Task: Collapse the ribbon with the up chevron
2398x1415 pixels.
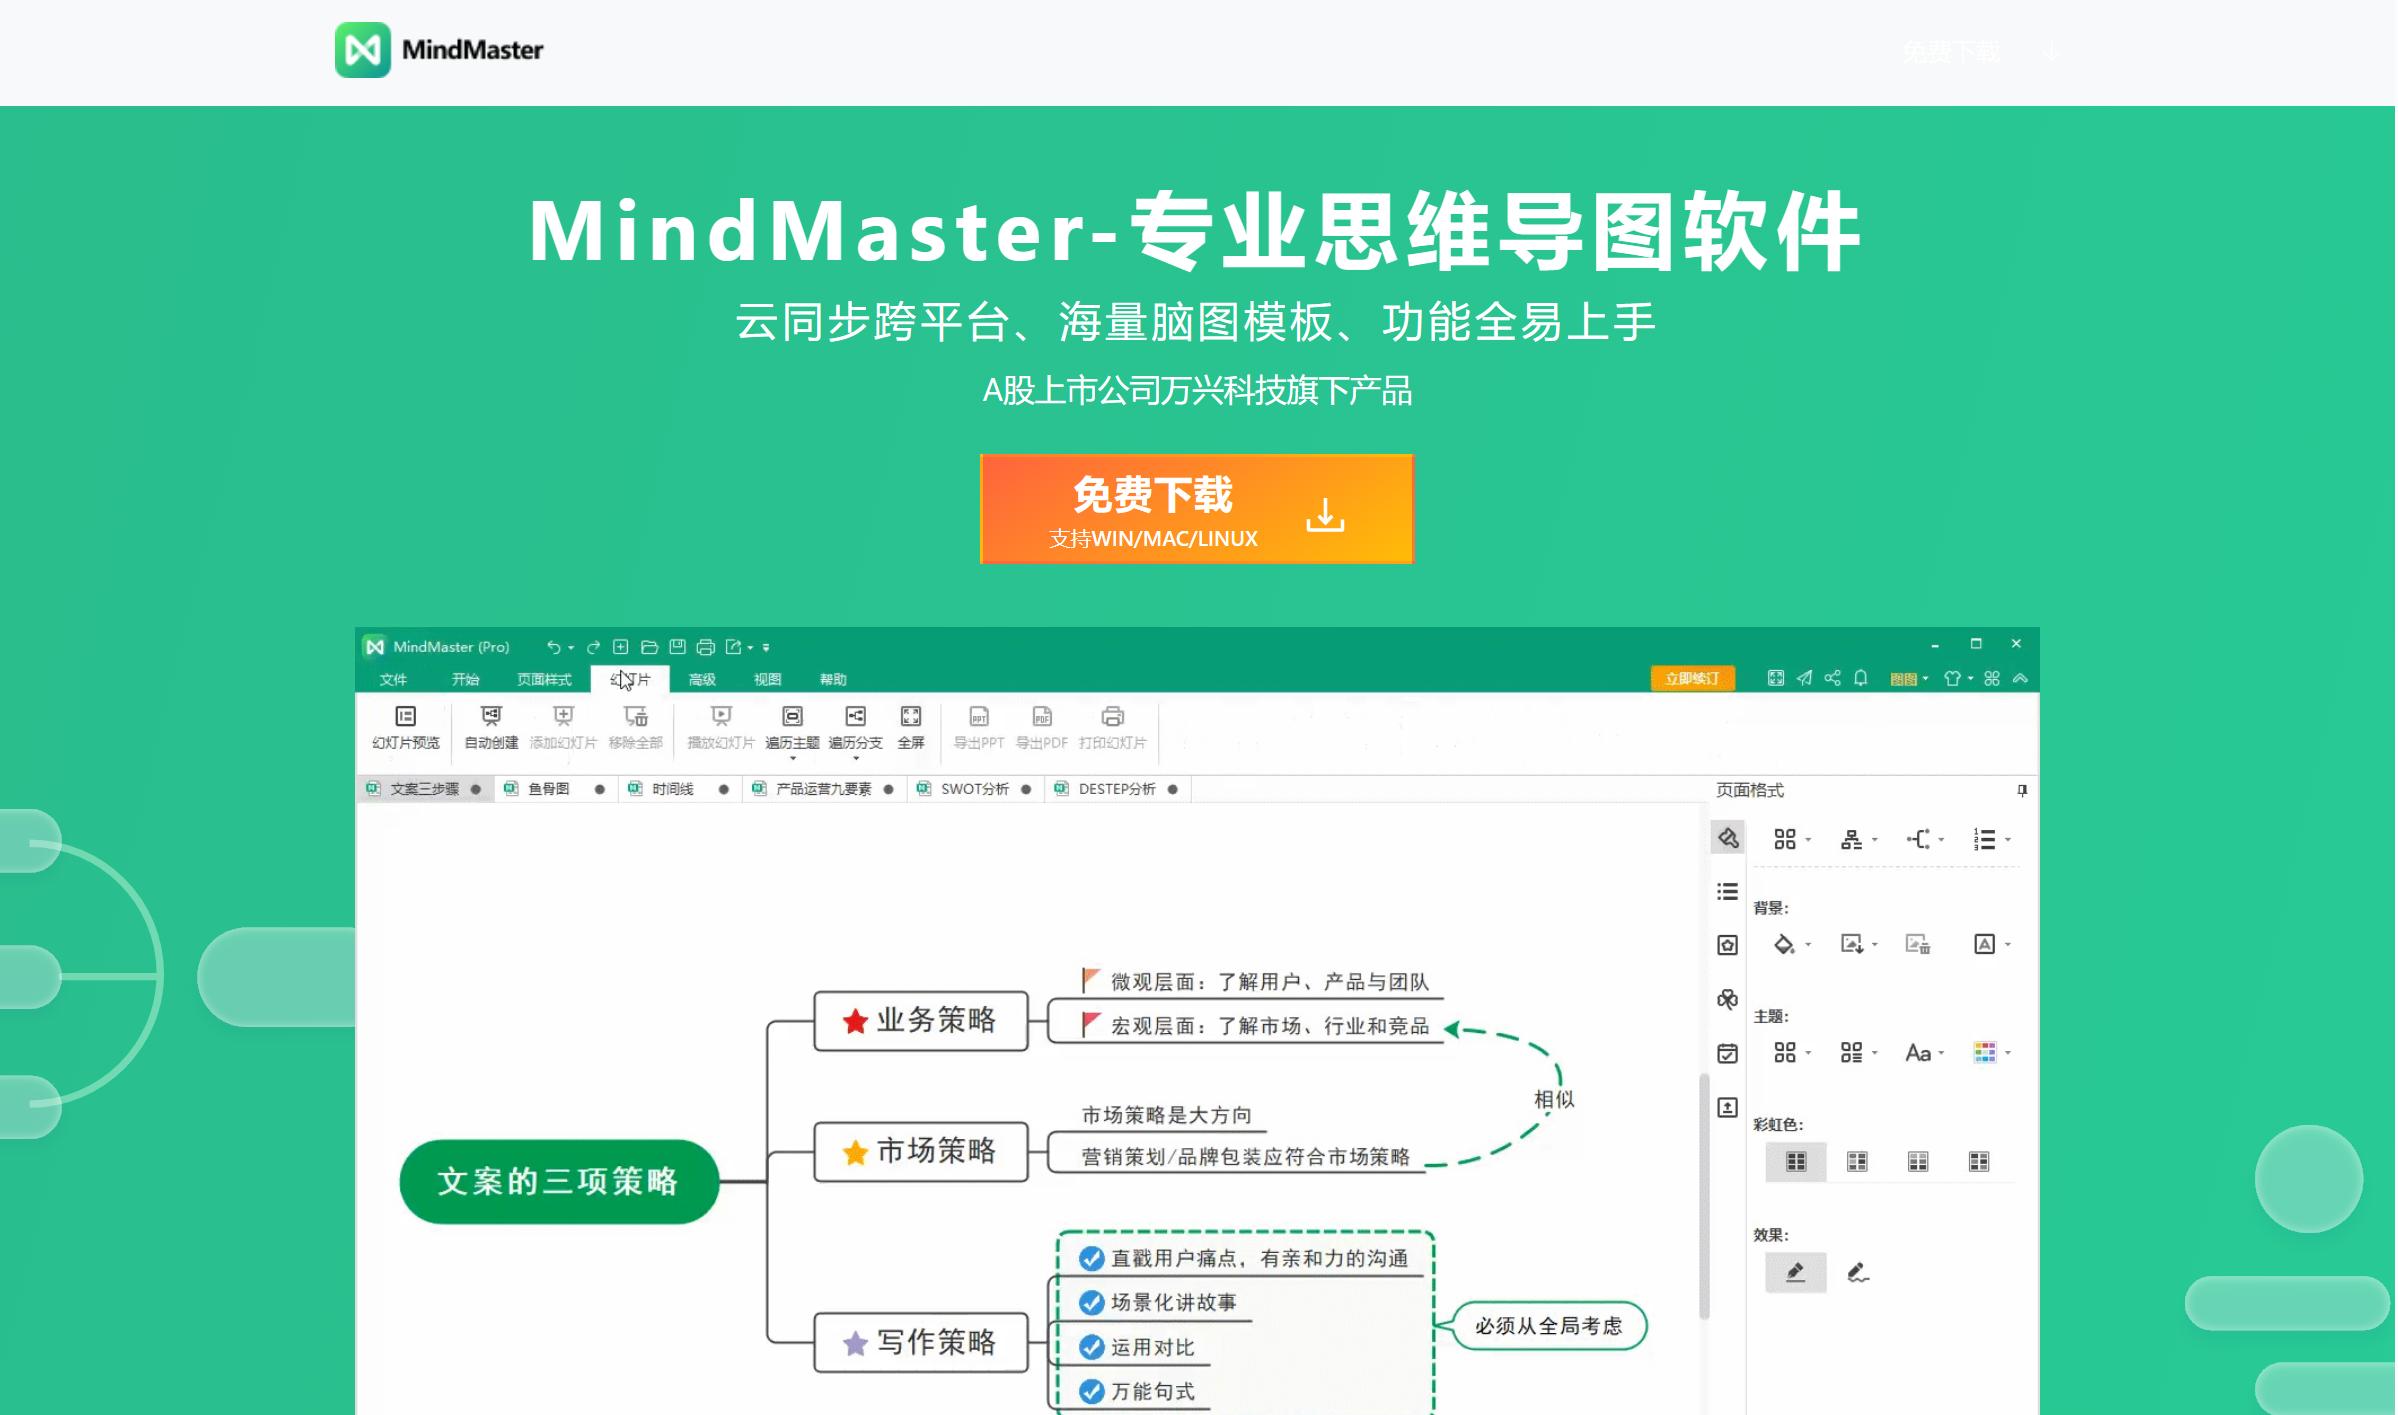Action: coord(2020,678)
